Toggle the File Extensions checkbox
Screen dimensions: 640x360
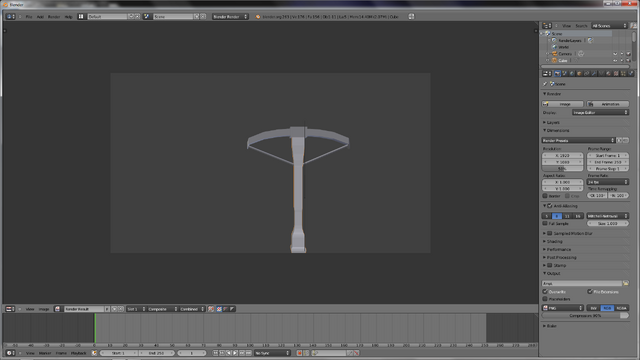[590, 292]
